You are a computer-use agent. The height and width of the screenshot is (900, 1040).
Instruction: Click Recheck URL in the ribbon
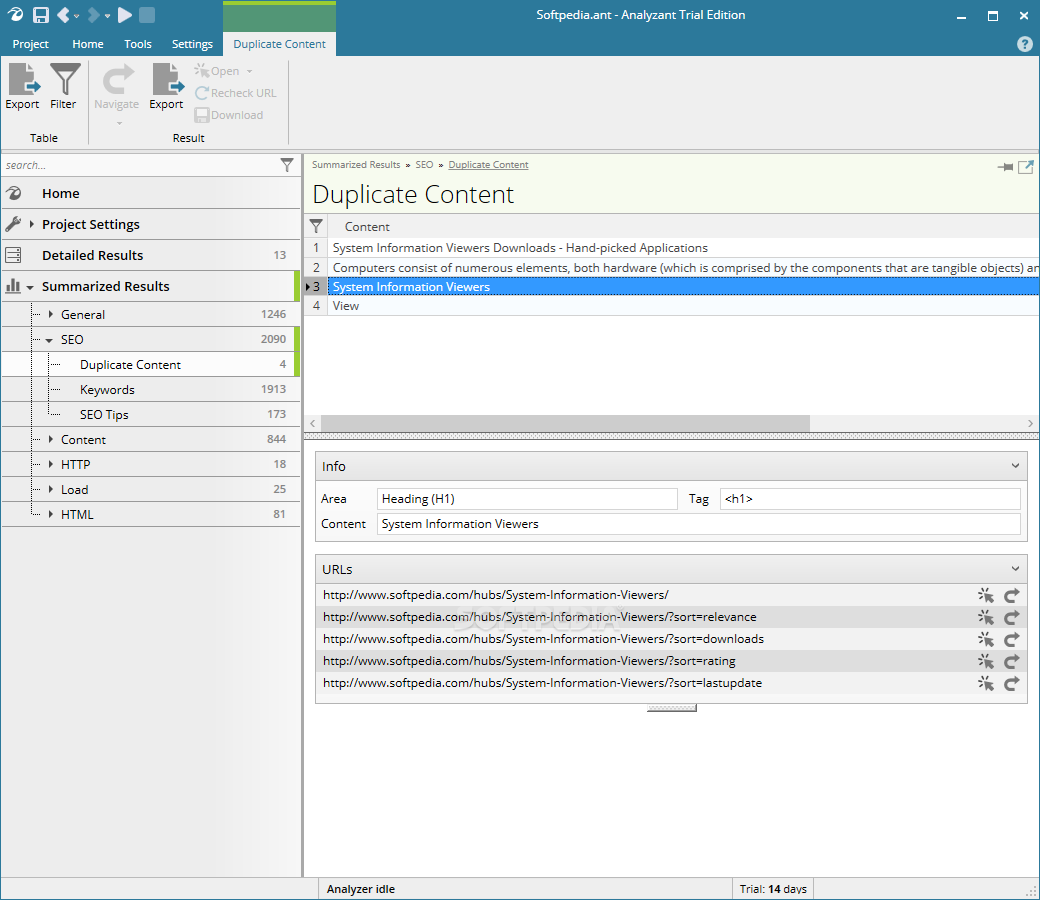(236, 93)
